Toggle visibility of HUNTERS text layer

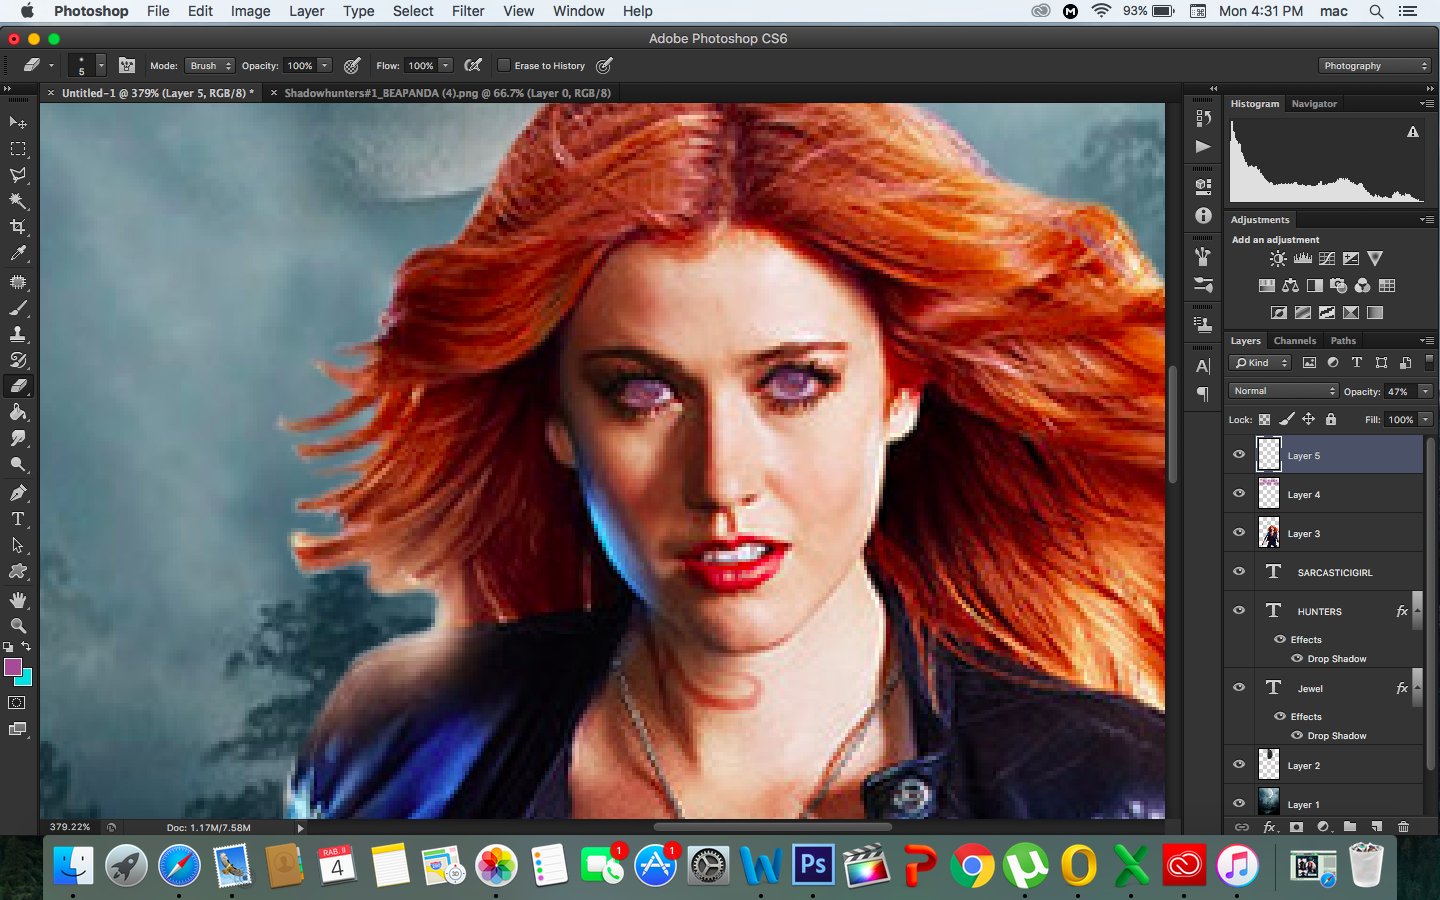click(x=1239, y=610)
